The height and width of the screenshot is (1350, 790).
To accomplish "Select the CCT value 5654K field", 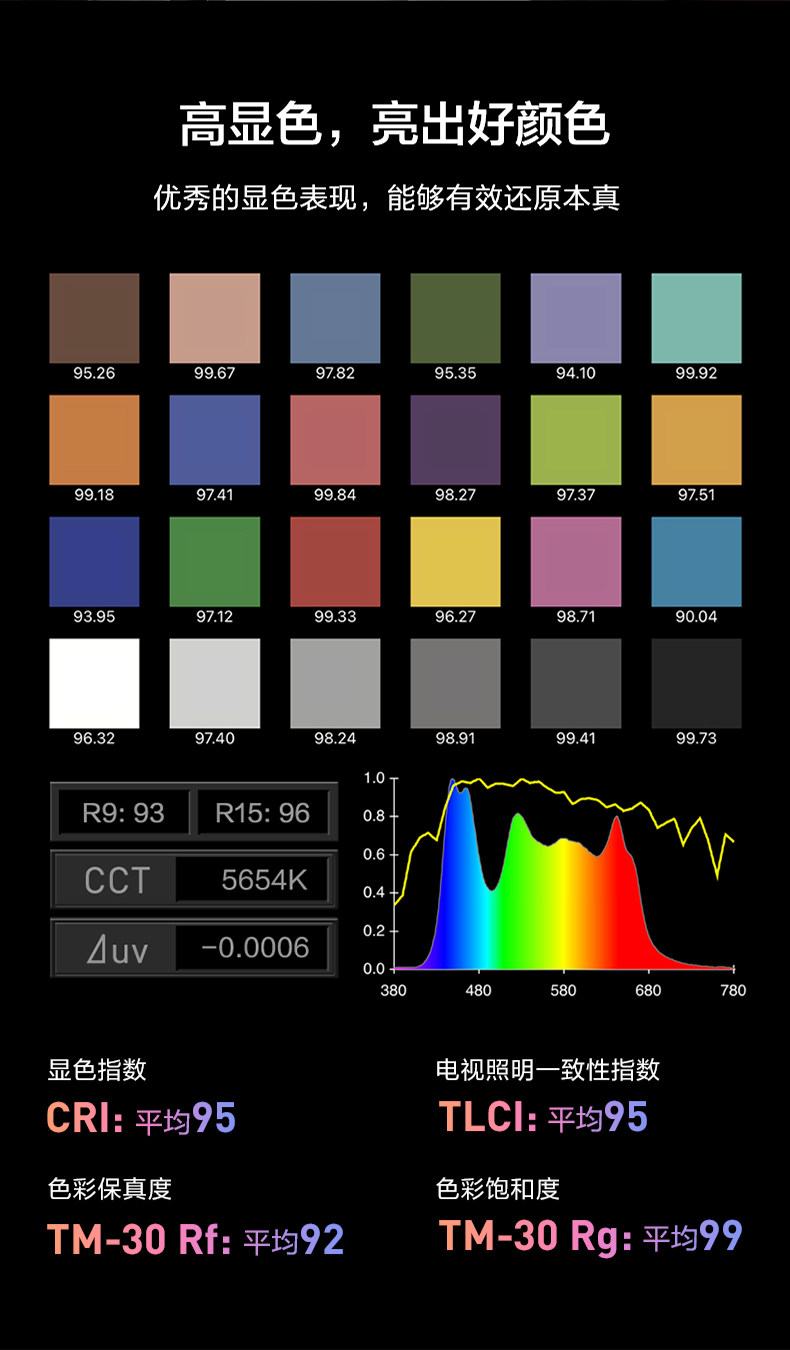I will click(x=251, y=880).
